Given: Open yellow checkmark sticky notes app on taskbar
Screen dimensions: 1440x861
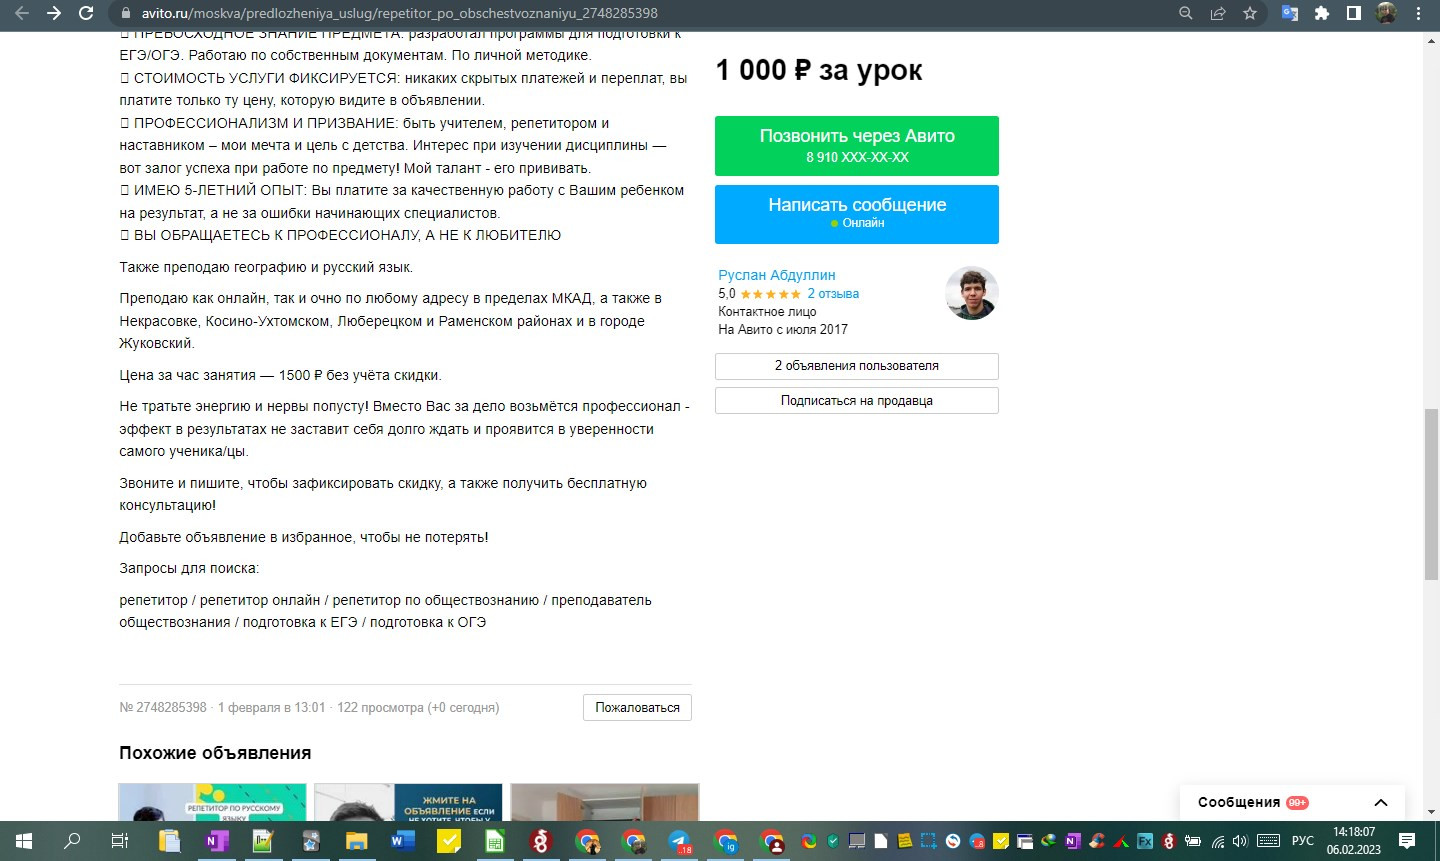Looking at the screenshot, I should 449,841.
